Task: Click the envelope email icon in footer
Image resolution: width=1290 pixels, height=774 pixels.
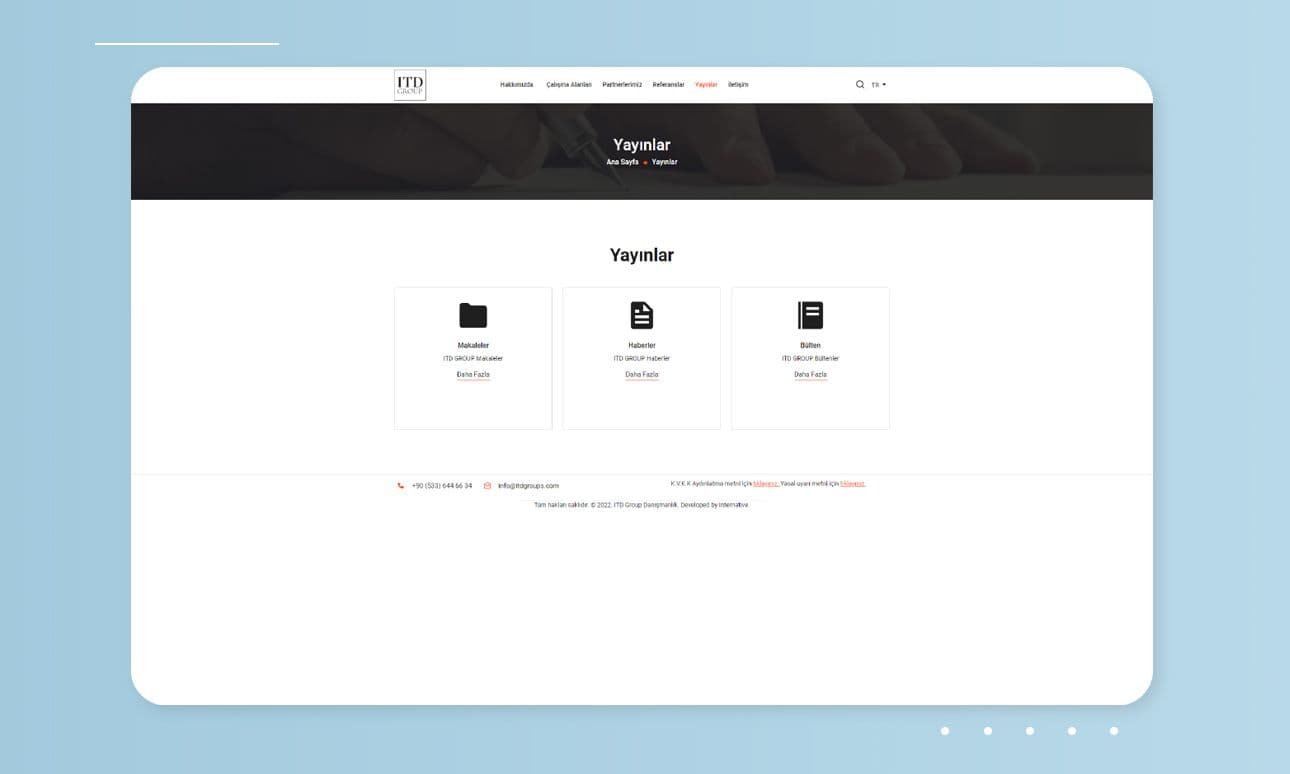Action: click(488, 486)
